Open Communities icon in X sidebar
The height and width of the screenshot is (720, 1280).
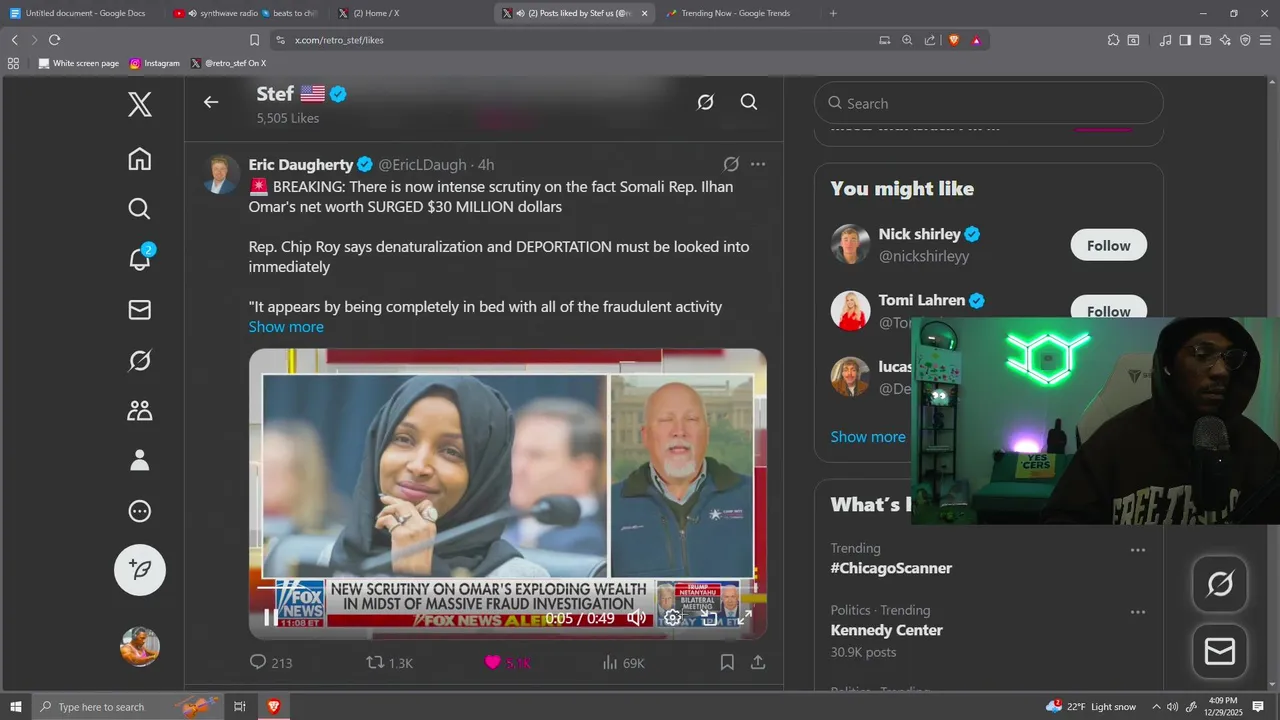click(140, 410)
